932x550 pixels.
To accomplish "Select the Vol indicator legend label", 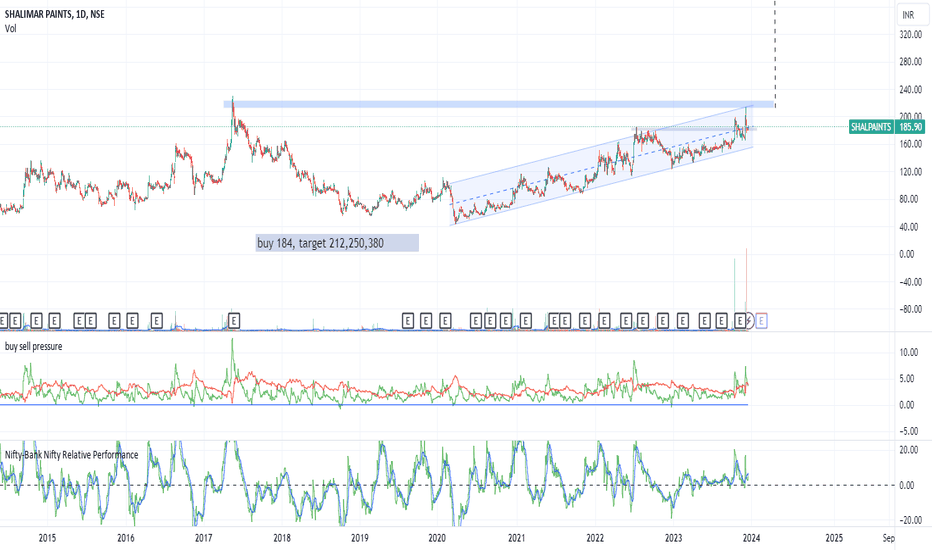I will (11, 29).
